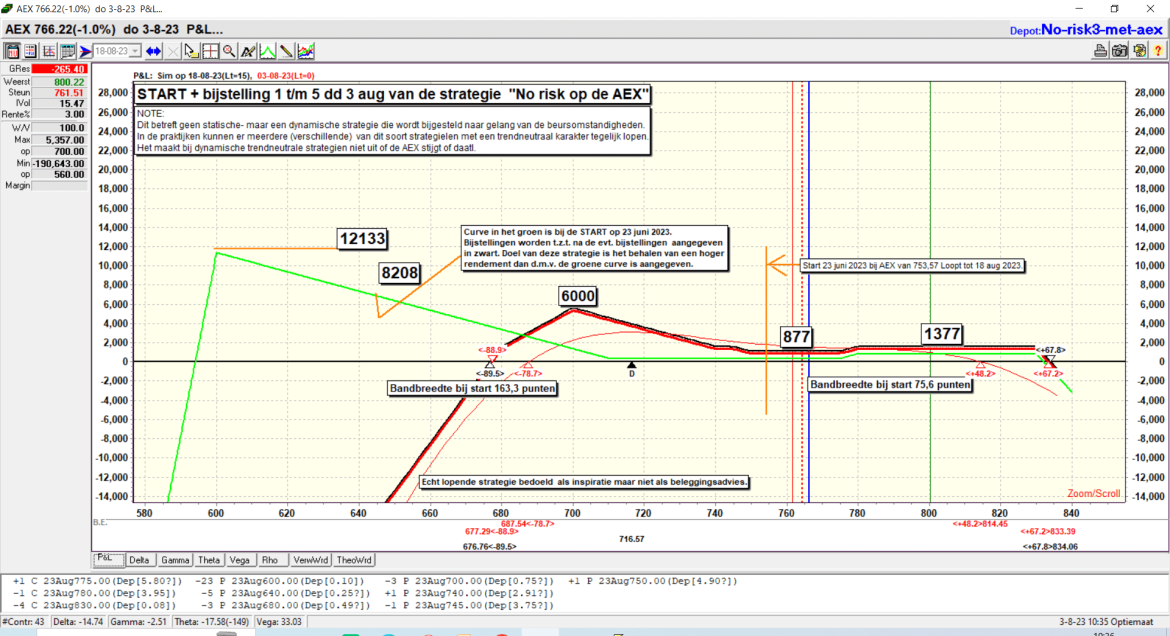The image size is (1170, 636).
Task: Click the Max value 5,357.00
Action: click(x=59, y=140)
